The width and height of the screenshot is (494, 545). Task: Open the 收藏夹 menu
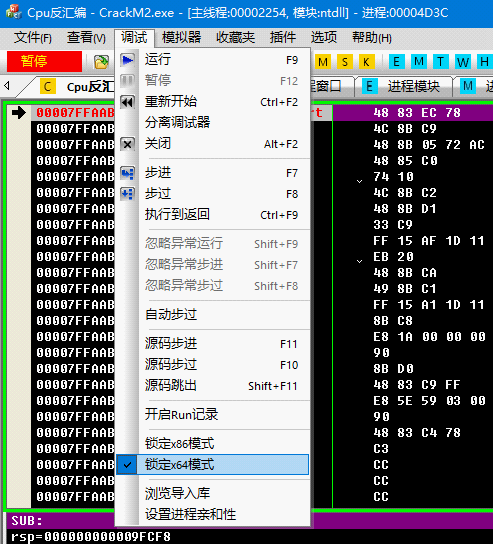[x=235, y=38]
